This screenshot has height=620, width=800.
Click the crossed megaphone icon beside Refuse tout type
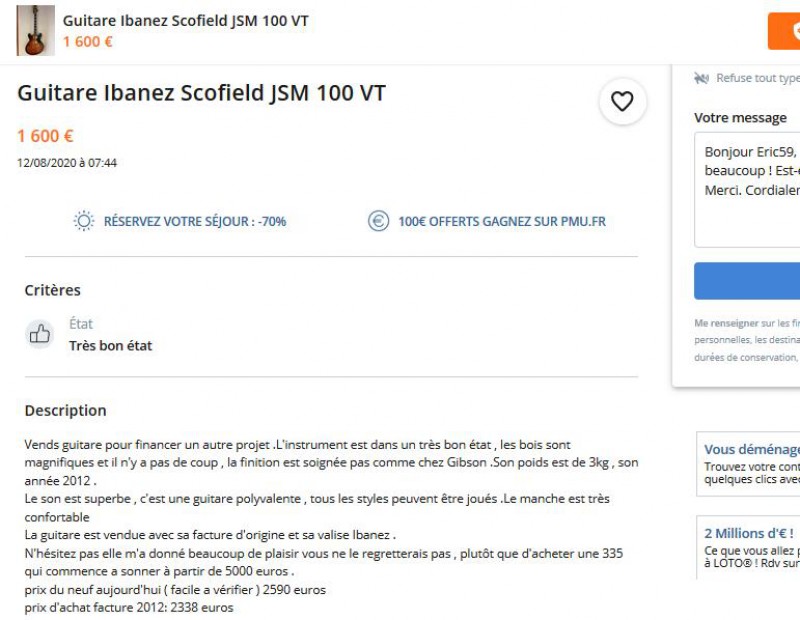pos(701,78)
